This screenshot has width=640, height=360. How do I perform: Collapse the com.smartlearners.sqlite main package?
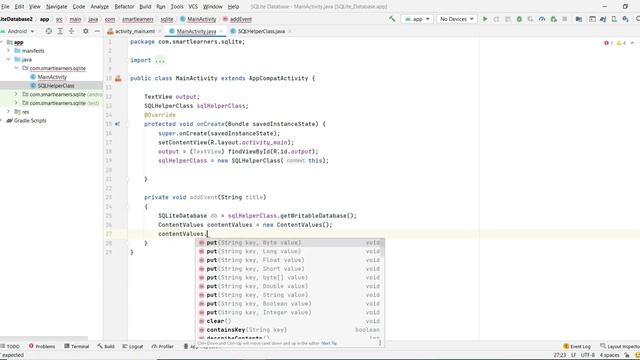[x=16, y=68]
